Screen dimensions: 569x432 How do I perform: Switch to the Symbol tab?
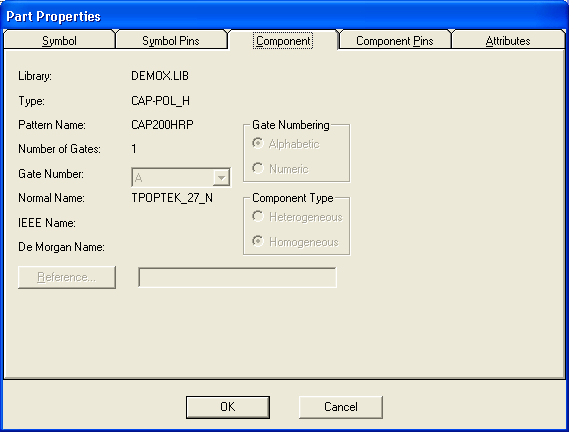59,40
